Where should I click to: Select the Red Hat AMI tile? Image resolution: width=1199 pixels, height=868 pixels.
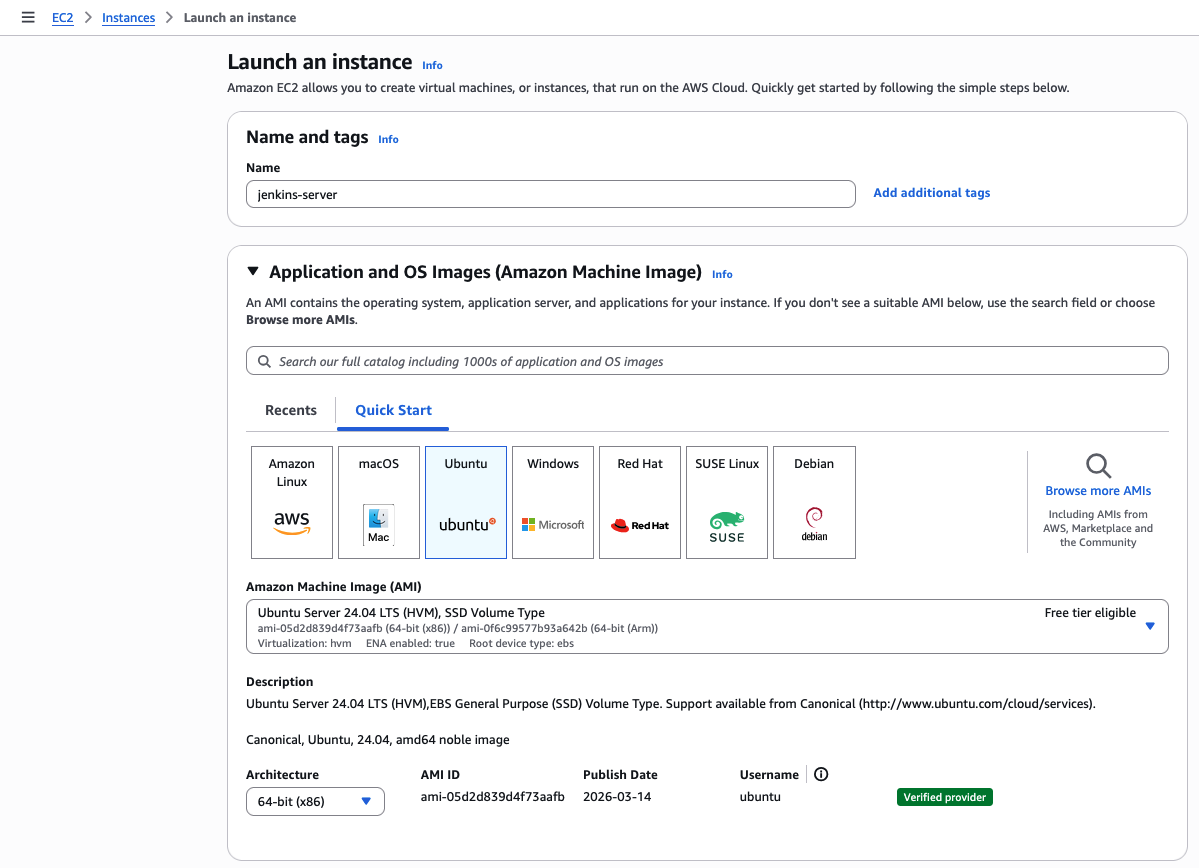pyautogui.click(x=640, y=502)
